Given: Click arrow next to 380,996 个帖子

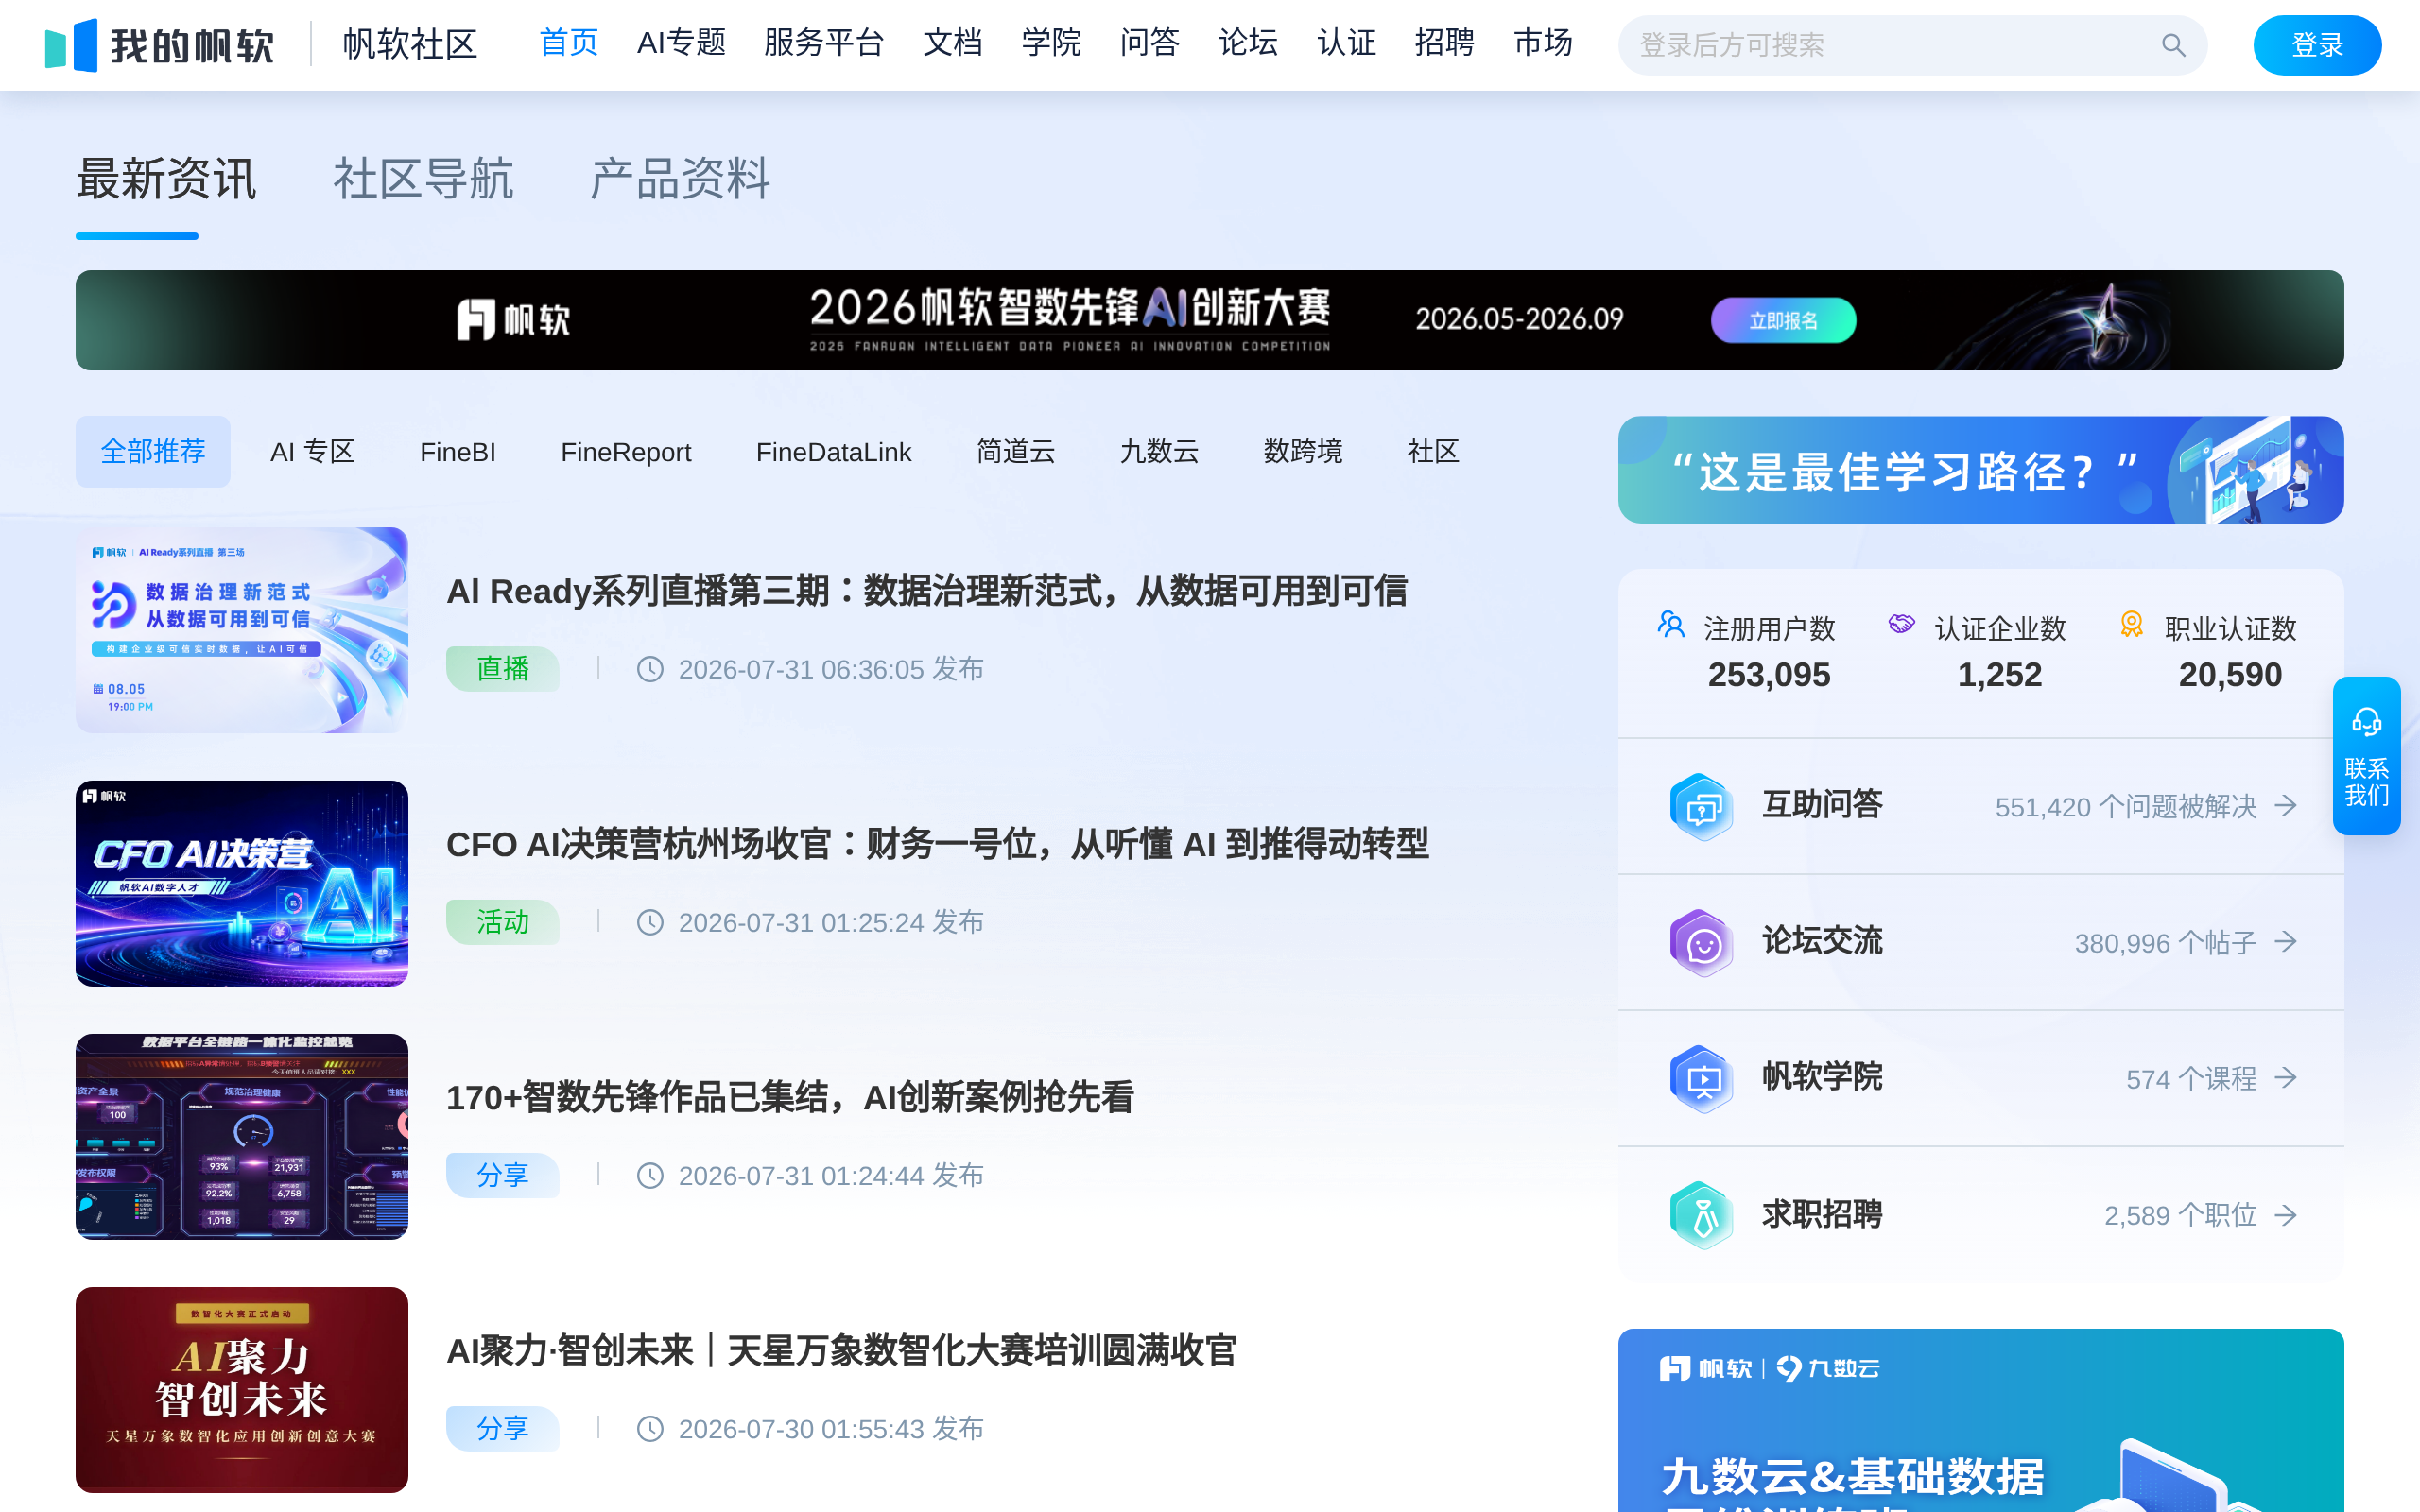Looking at the screenshot, I should pyautogui.click(x=2286, y=942).
